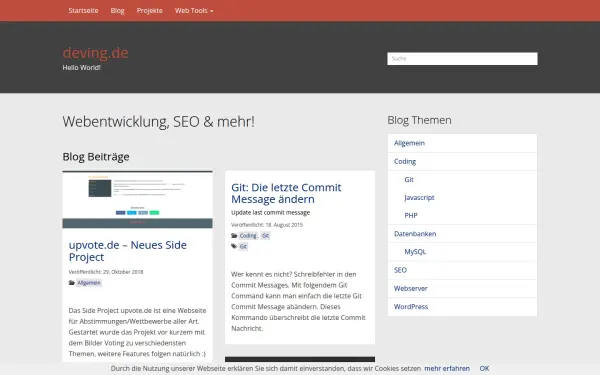Accept cookies with the OK button
The width and height of the screenshot is (600, 375).
484,368
